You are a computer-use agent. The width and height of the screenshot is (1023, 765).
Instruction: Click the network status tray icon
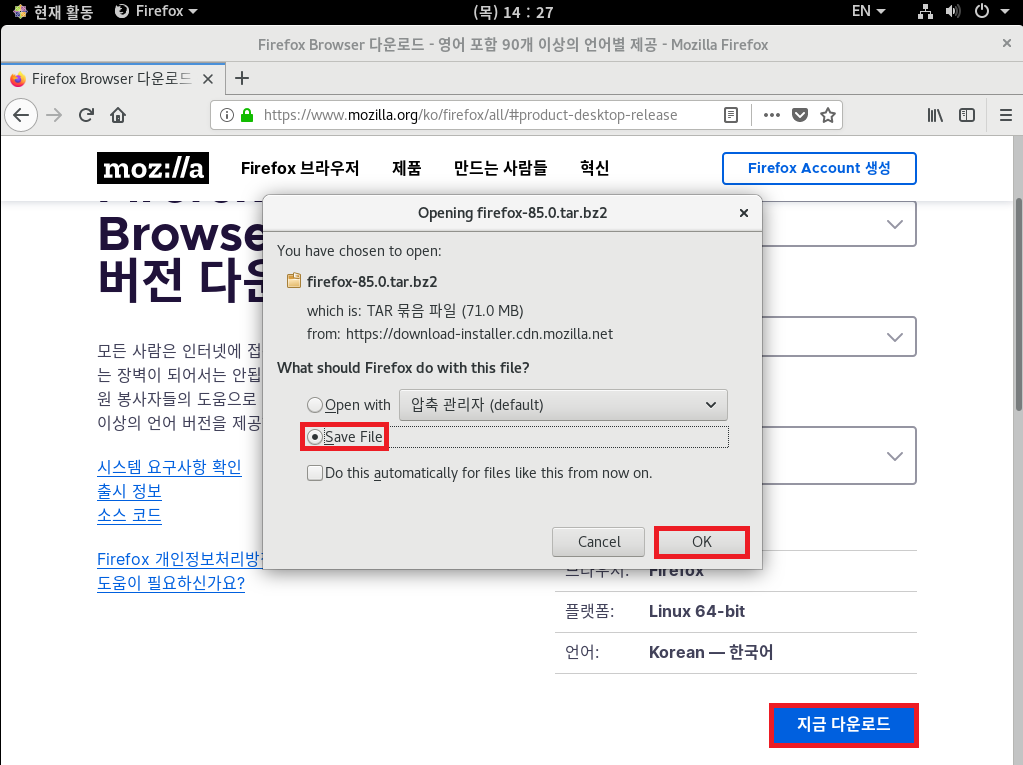pyautogui.click(x=925, y=12)
